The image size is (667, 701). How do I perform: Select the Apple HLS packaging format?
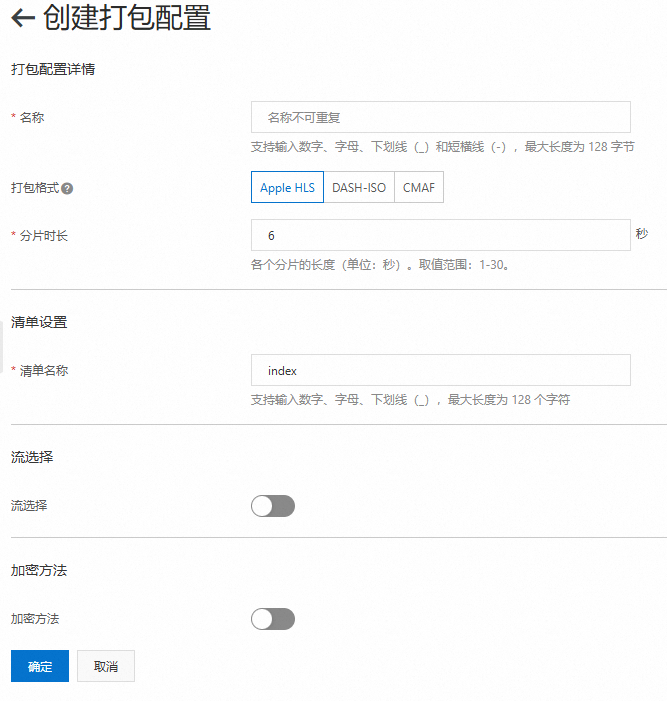click(287, 187)
